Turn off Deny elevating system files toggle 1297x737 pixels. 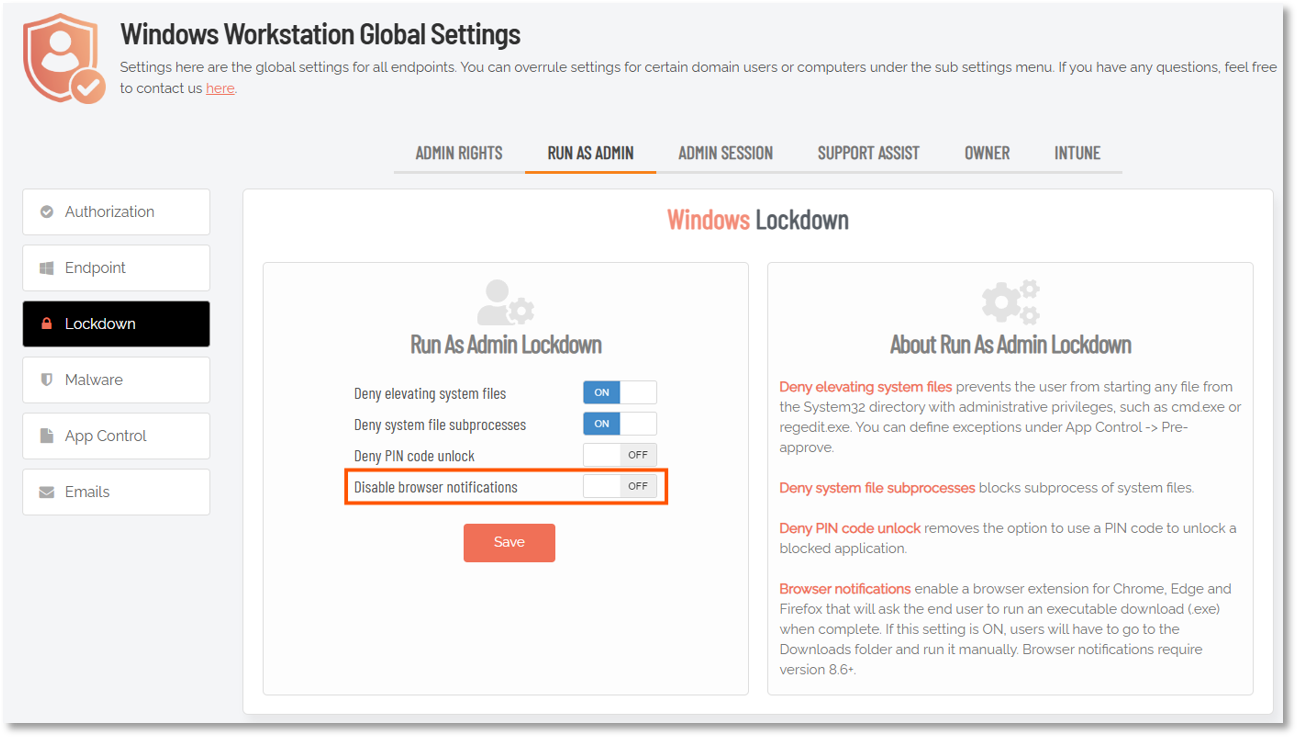point(620,393)
